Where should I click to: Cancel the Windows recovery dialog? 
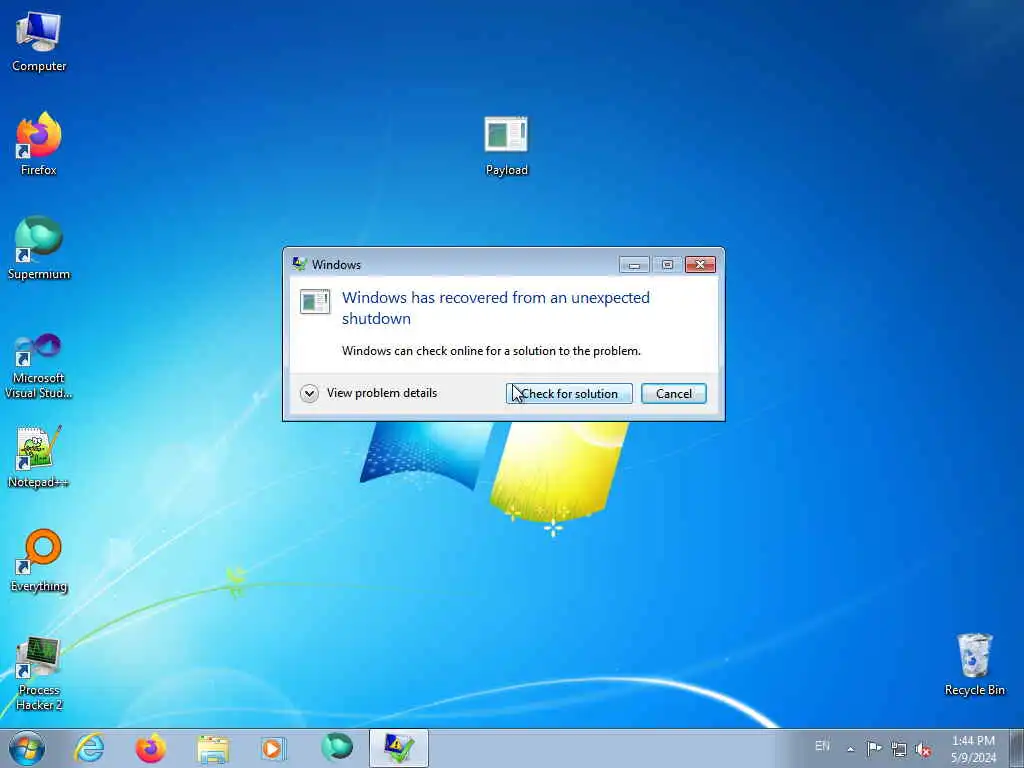pos(673,394)
